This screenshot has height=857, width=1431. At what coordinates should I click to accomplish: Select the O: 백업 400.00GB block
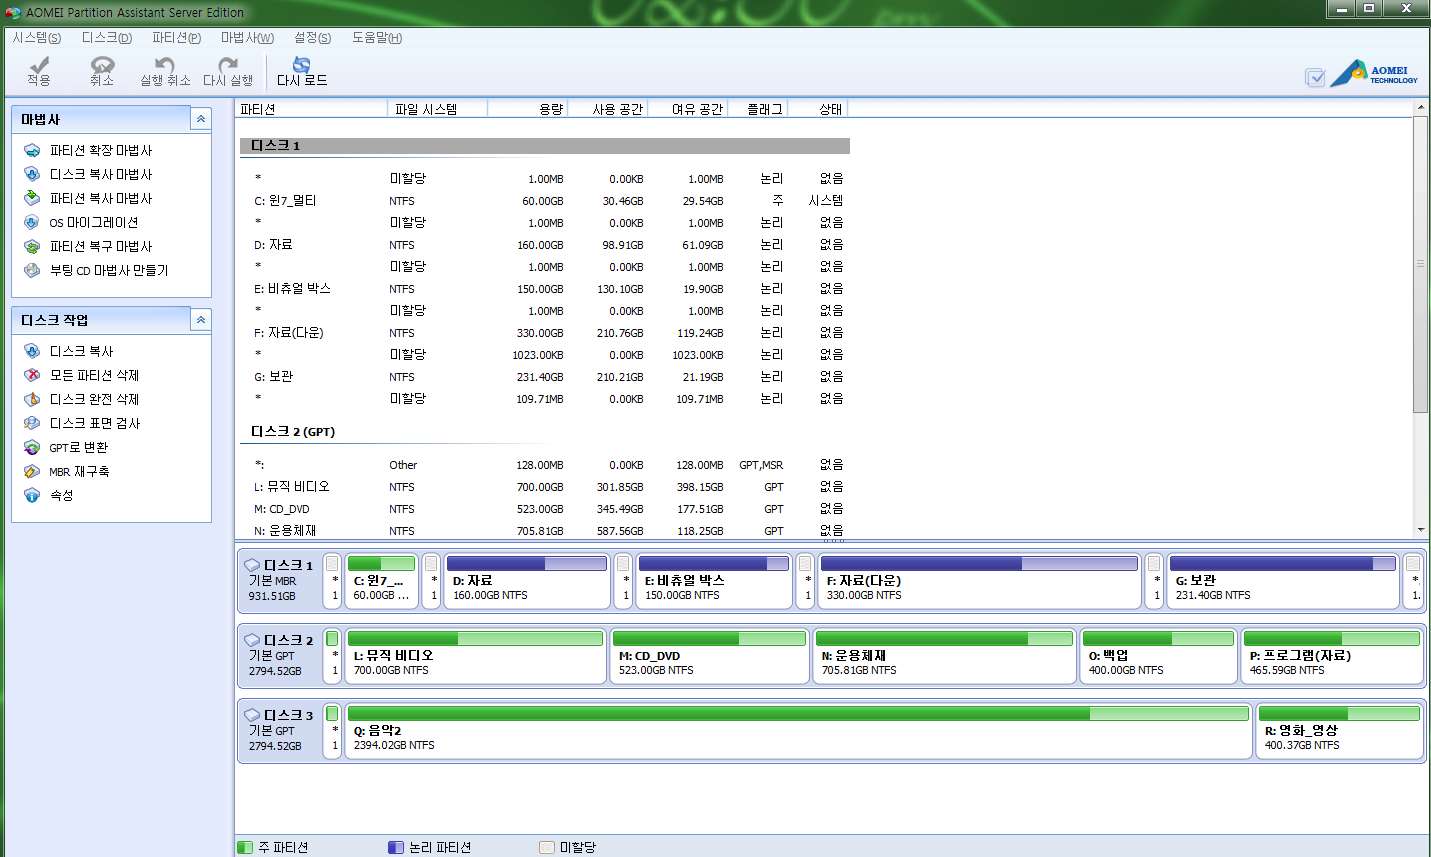(1158, 656)
